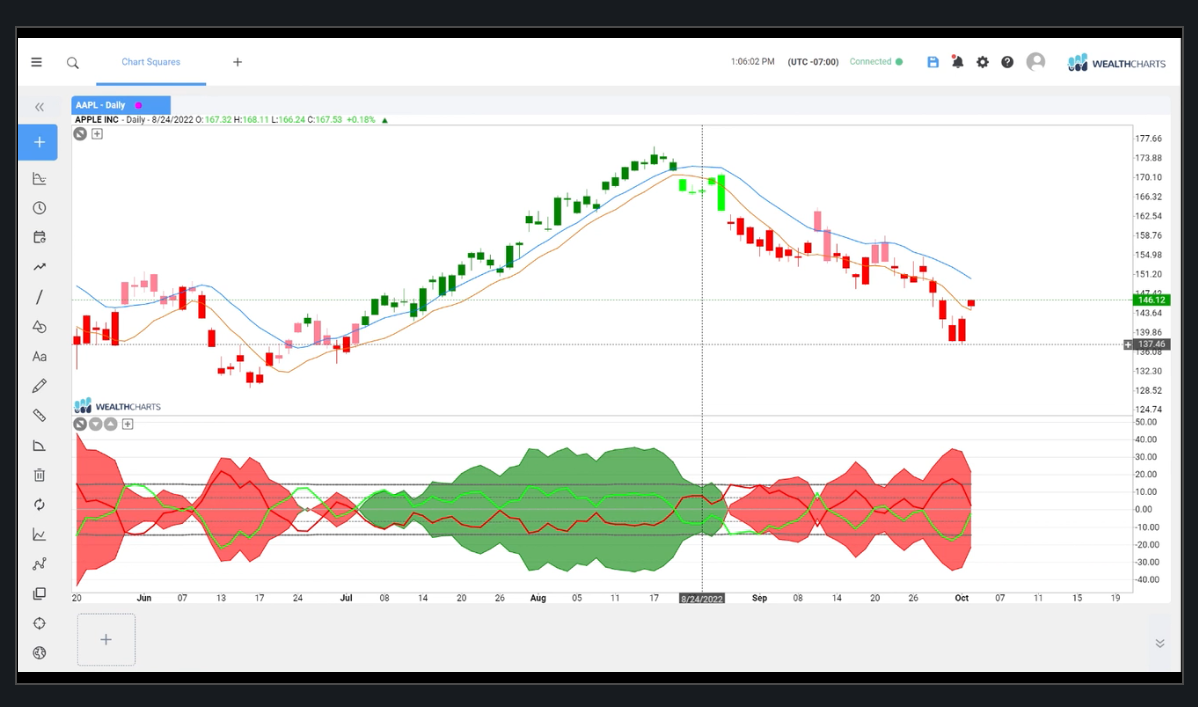Select the ruler measure tool
Screen dimensions: 1198x707
click(40, 415)
